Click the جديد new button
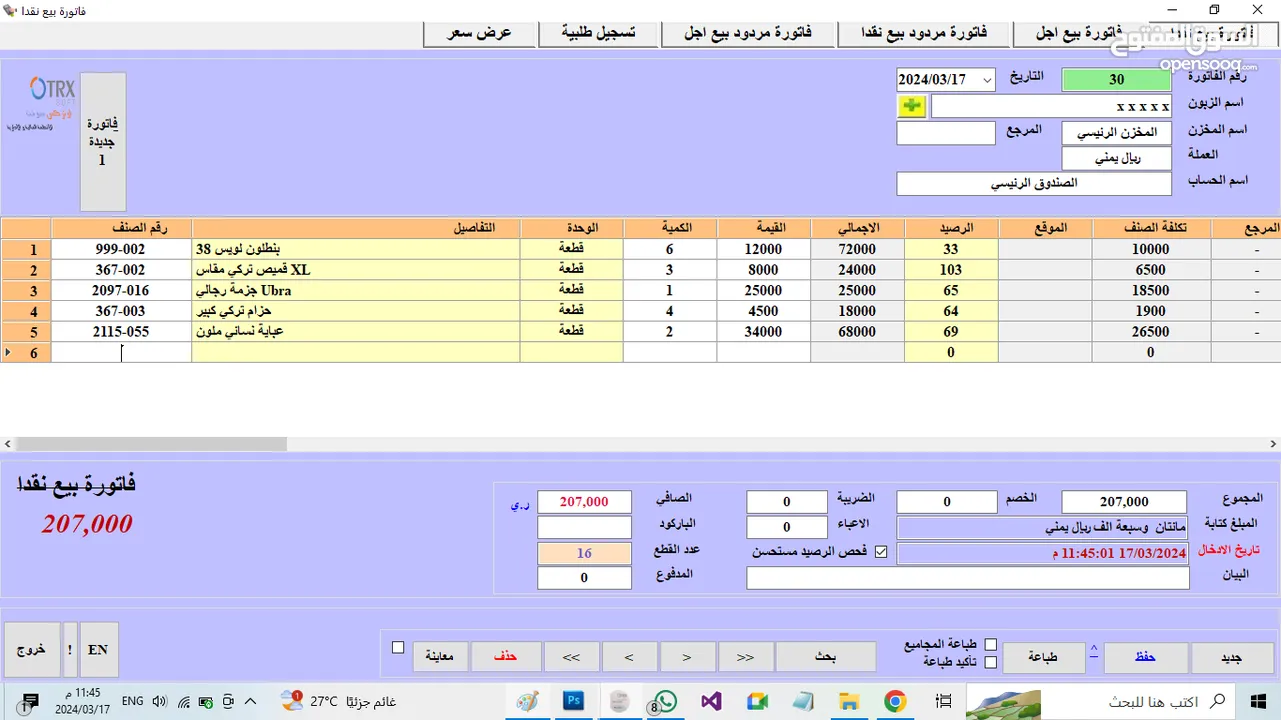This screenshot has width=1281, height=720. pos(1232,657)
